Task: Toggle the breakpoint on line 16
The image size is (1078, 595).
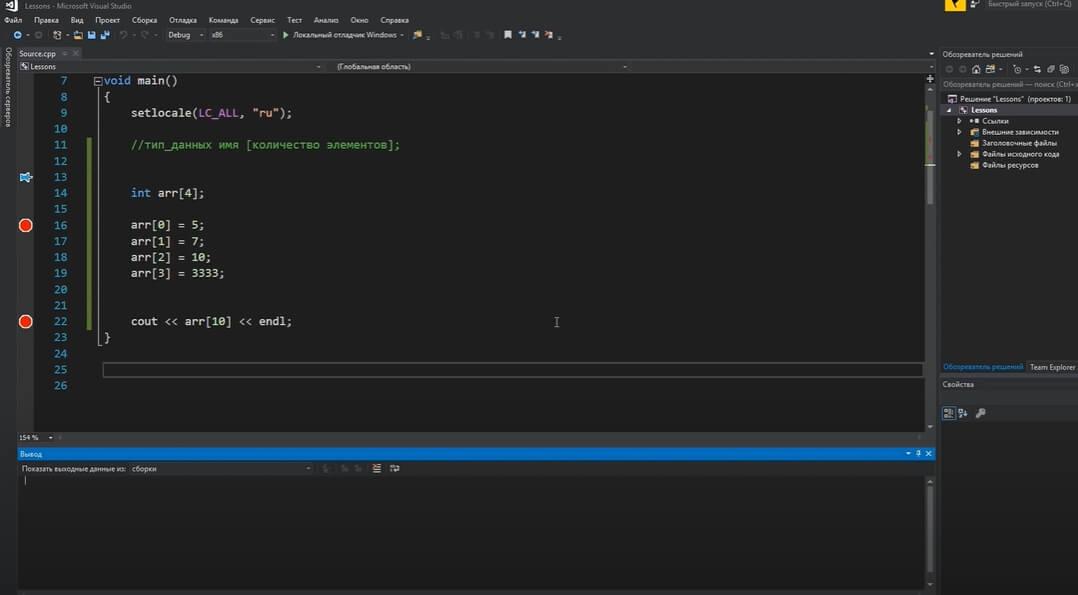Action: tap(25, 226)
